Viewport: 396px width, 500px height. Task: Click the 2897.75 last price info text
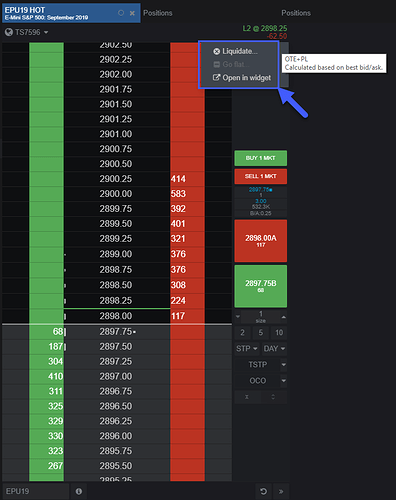point(260,190)
